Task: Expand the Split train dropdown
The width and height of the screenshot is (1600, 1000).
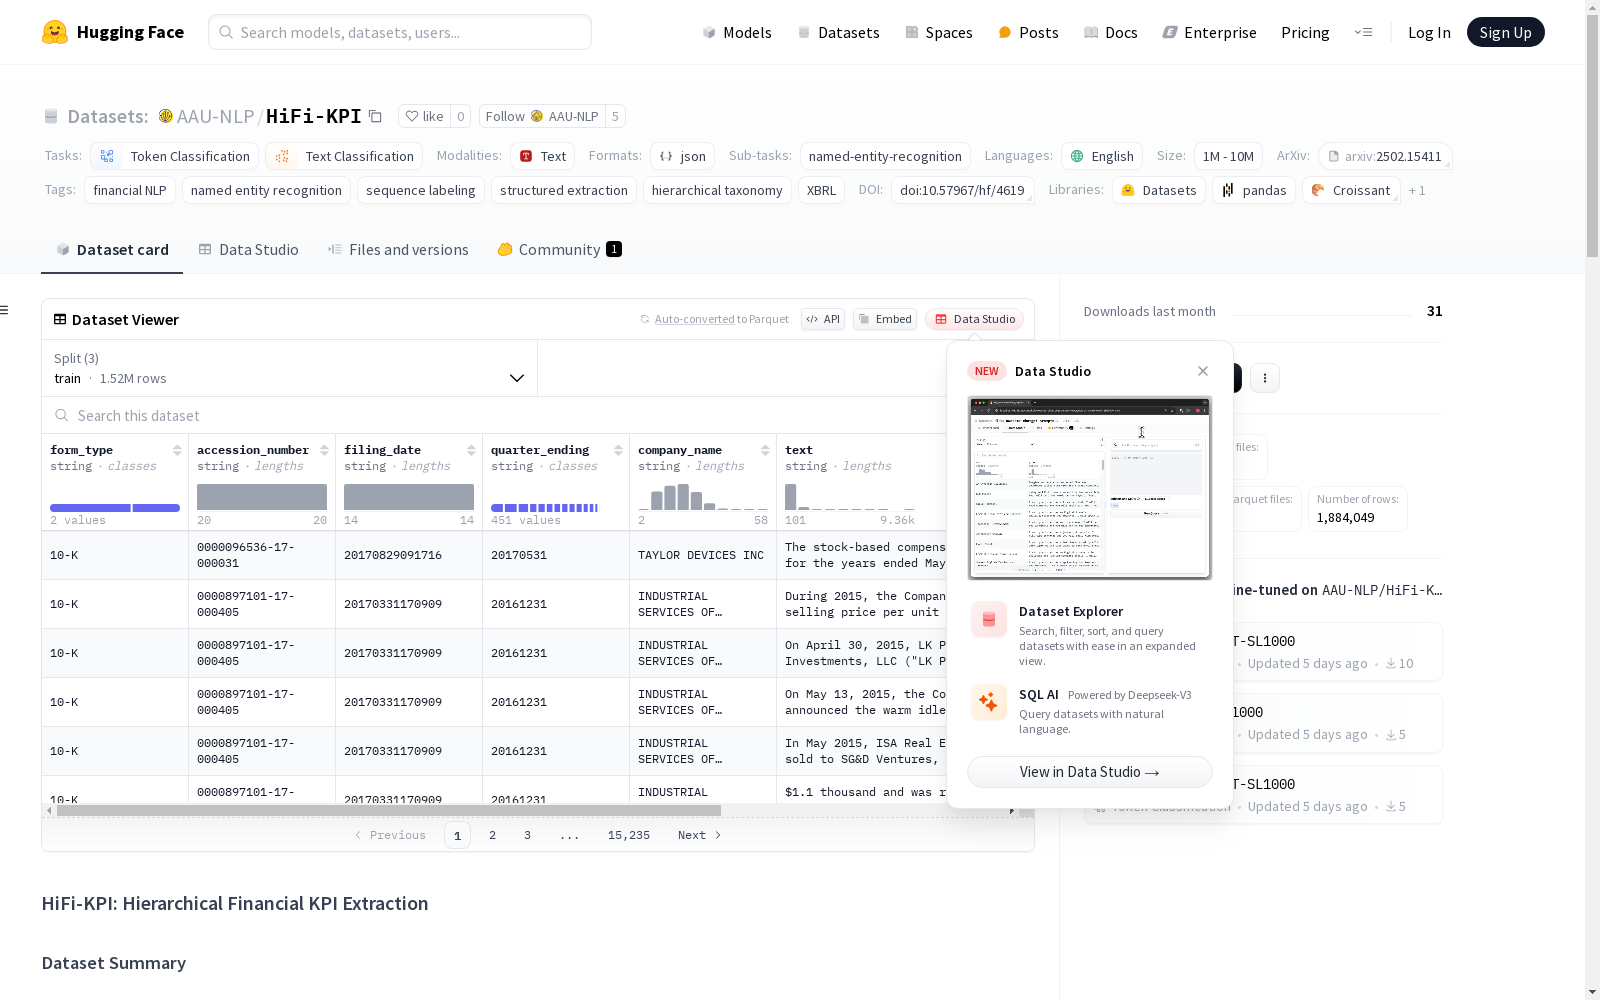Action: click(290, 368)
